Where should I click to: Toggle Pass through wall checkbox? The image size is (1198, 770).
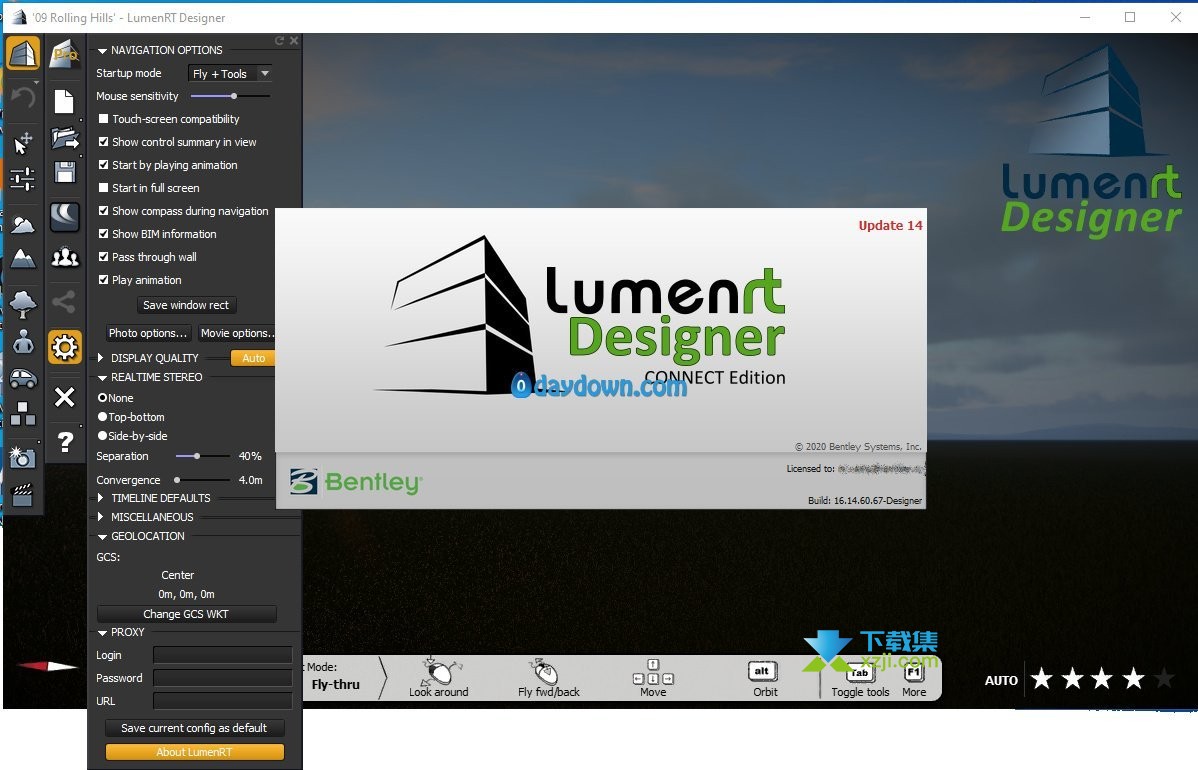tap(103, 257)
